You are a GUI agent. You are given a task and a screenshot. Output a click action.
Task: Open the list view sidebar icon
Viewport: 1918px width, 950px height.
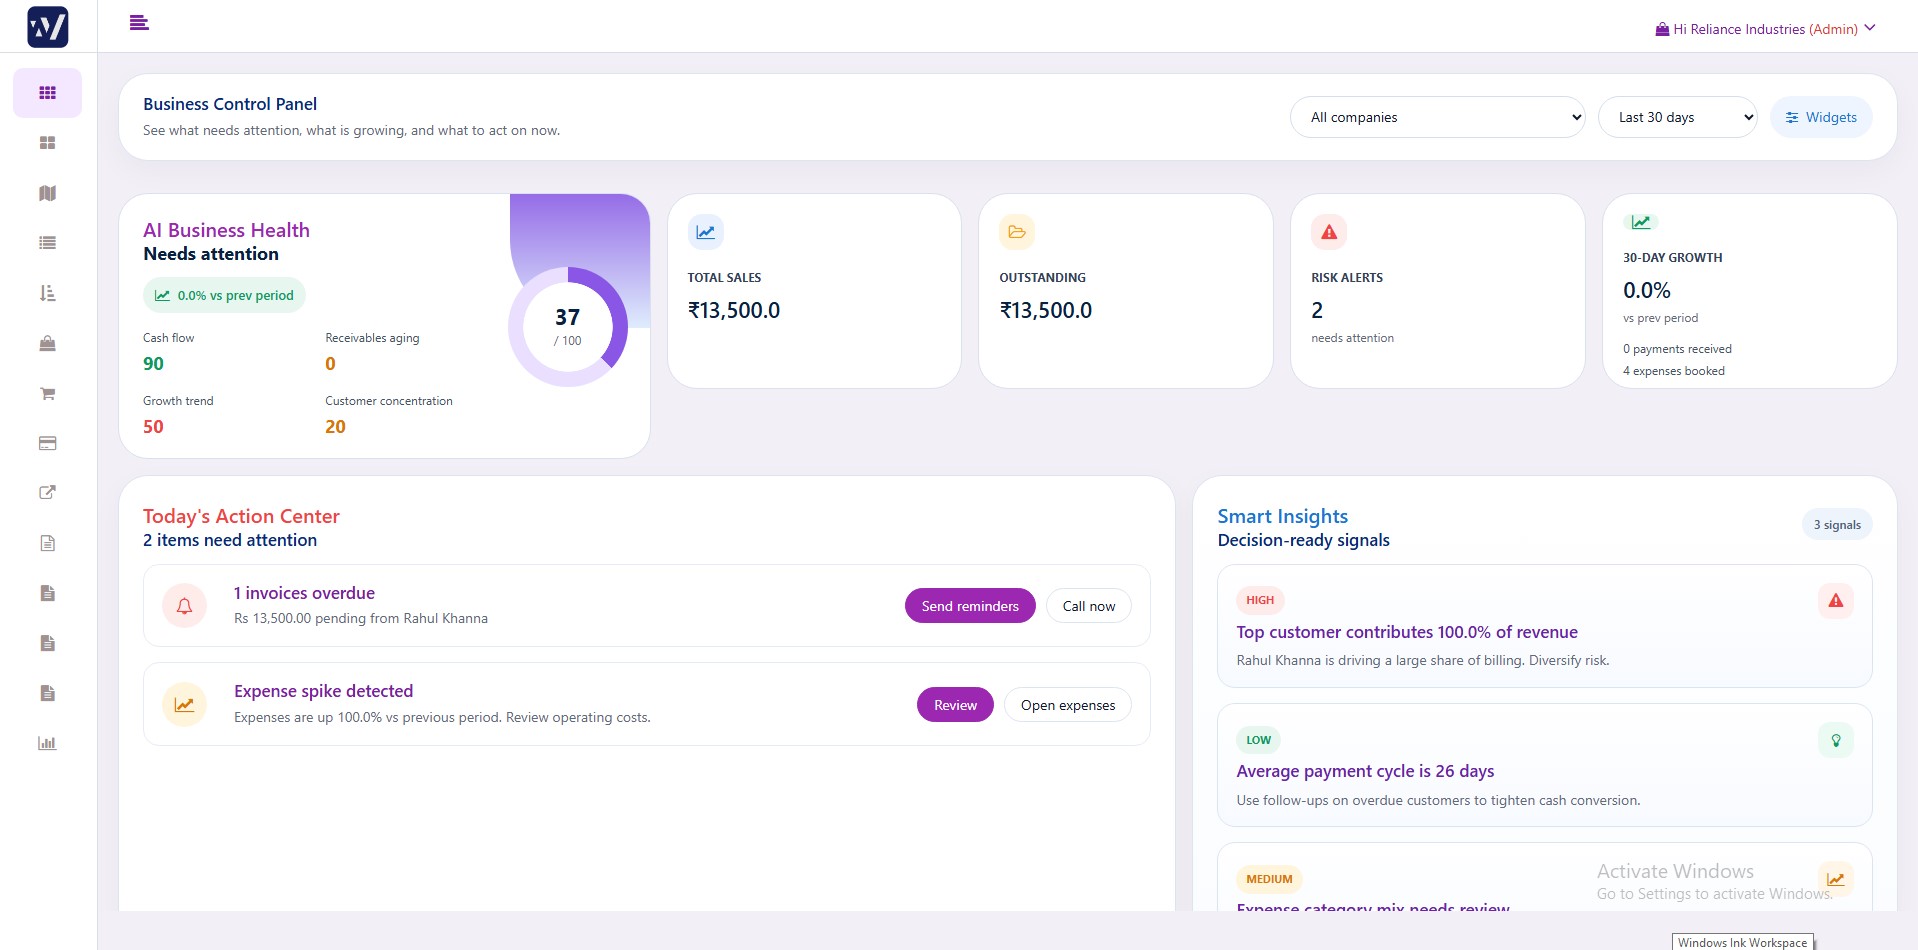coord(47,243)
